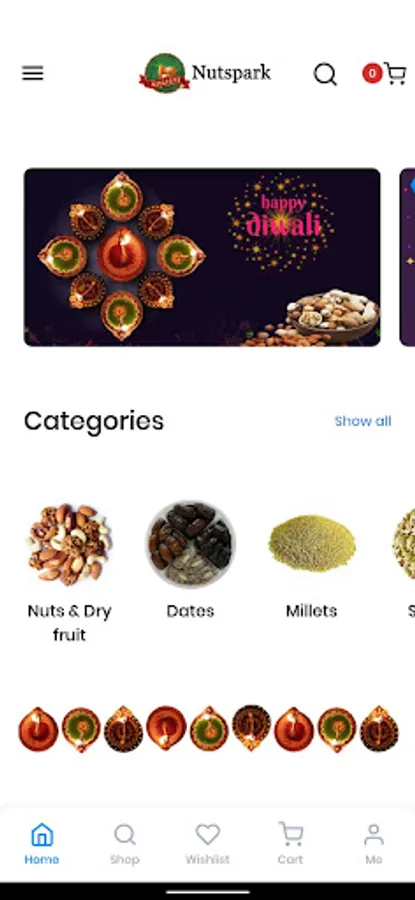Open the cart icon in top header
This screenshot has width=415, height=900.
(395, 73)
